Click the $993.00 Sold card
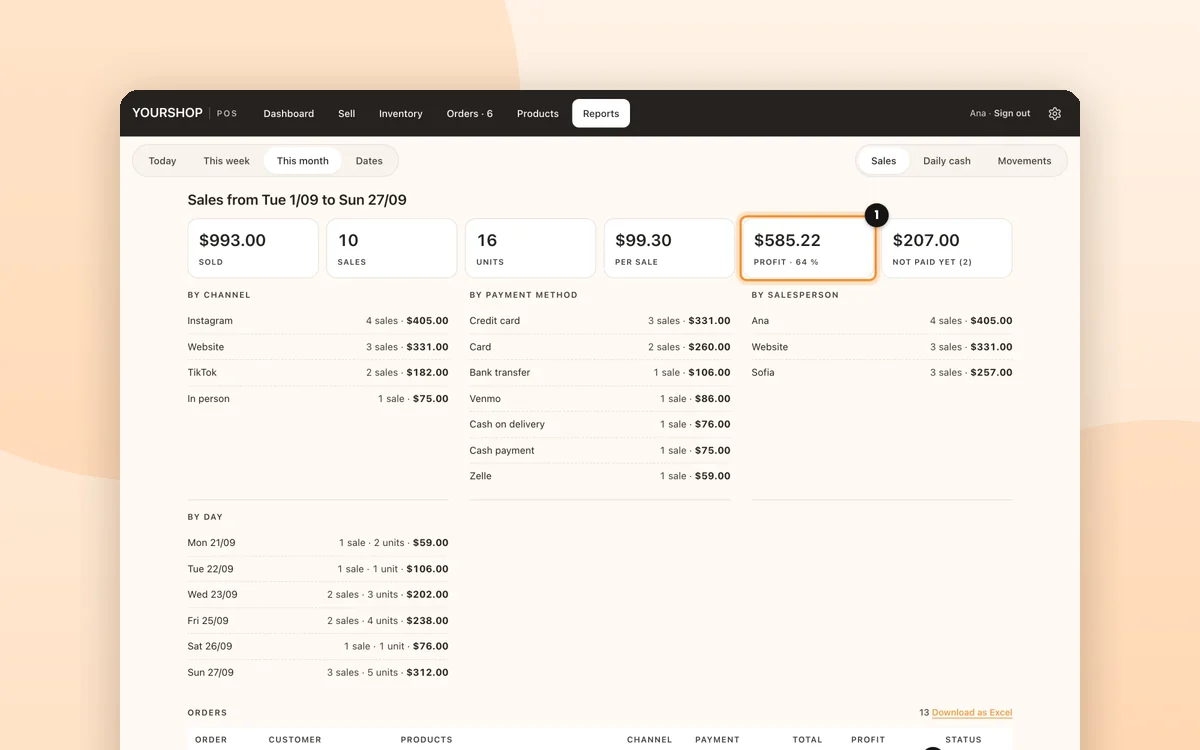This screenshot has width=1200, height=750. pyautogui.click(x=253, y=248)
